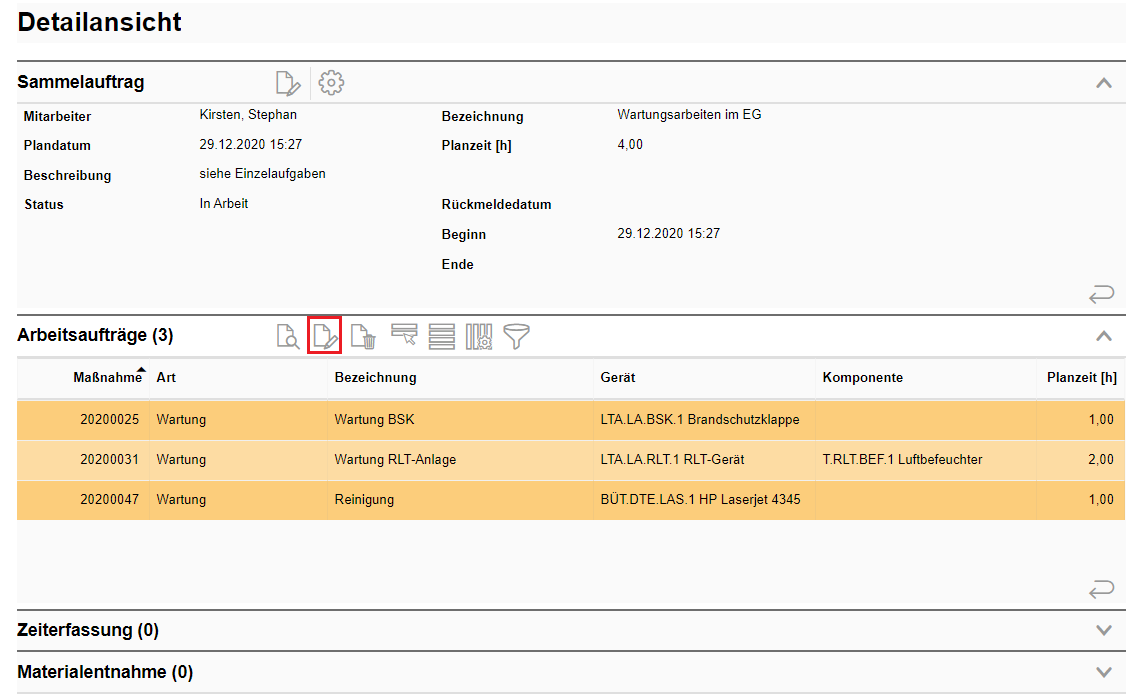1143x699 pixels.
Task: Click the return arrow below work orders table
Action: pyautogui.click(x=1101, y=590)
